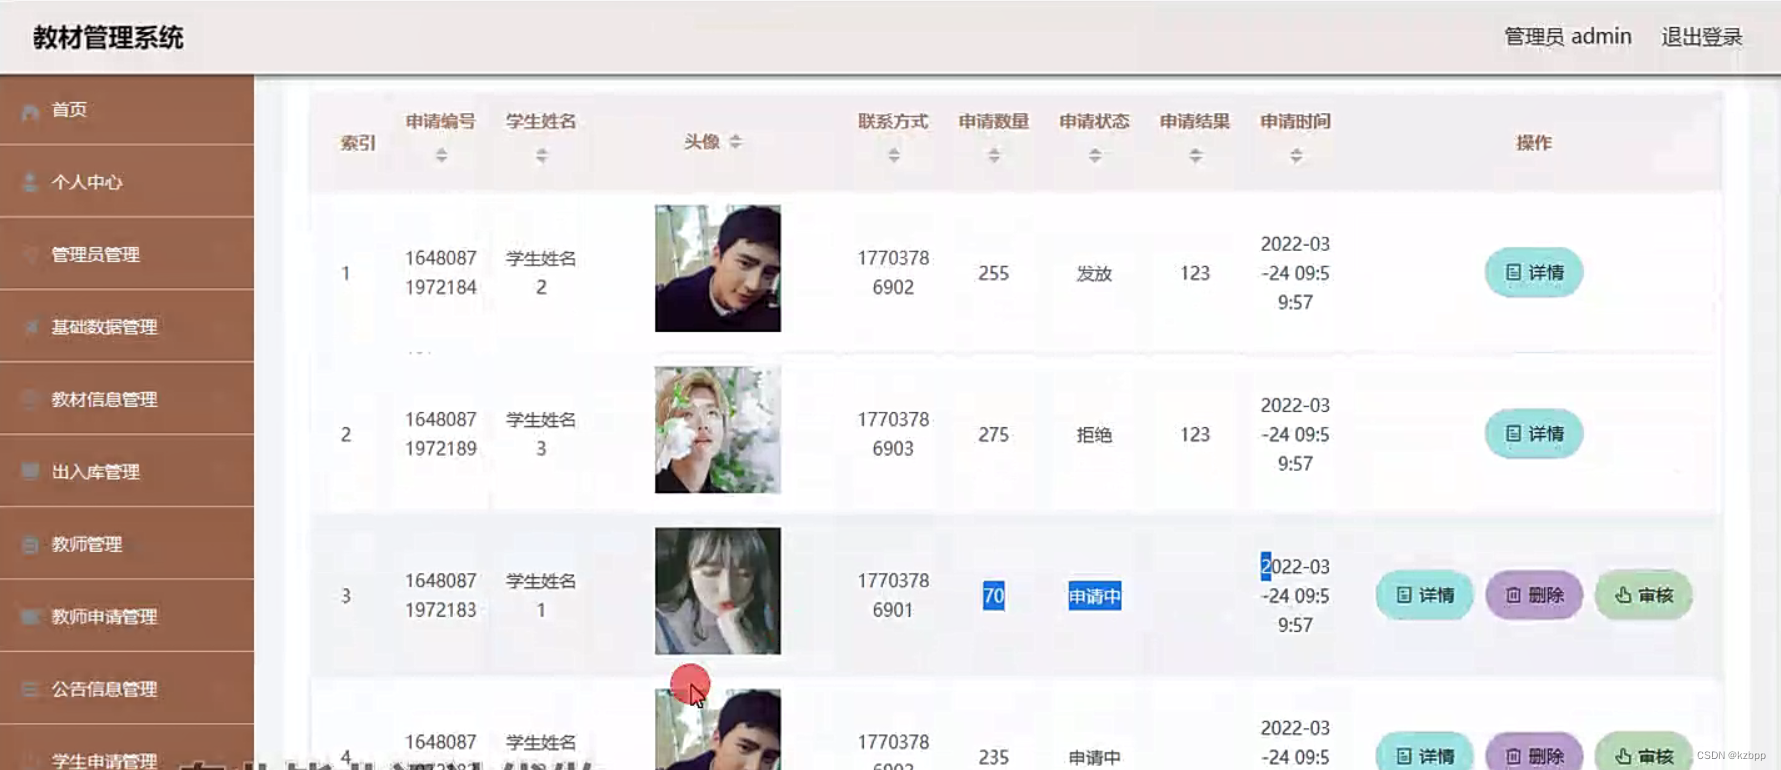Image resolution: width=1781 pixels, height=770 pixels.
Task: Sort table by 申请数量 column arrows
Action: [x=994, y=156]
